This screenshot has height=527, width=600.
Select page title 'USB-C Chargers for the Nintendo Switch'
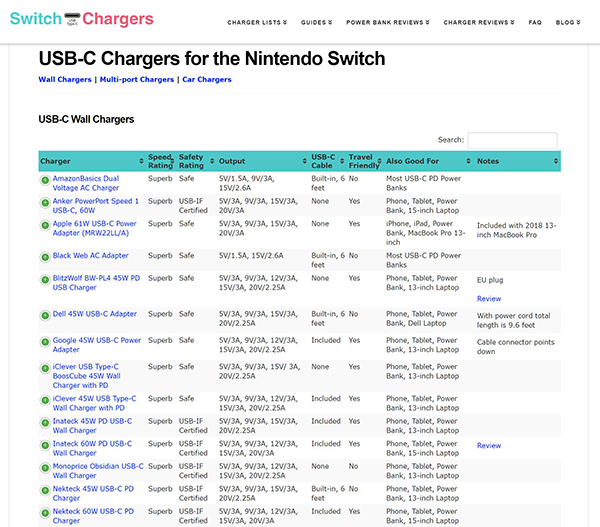pos(212,59)
